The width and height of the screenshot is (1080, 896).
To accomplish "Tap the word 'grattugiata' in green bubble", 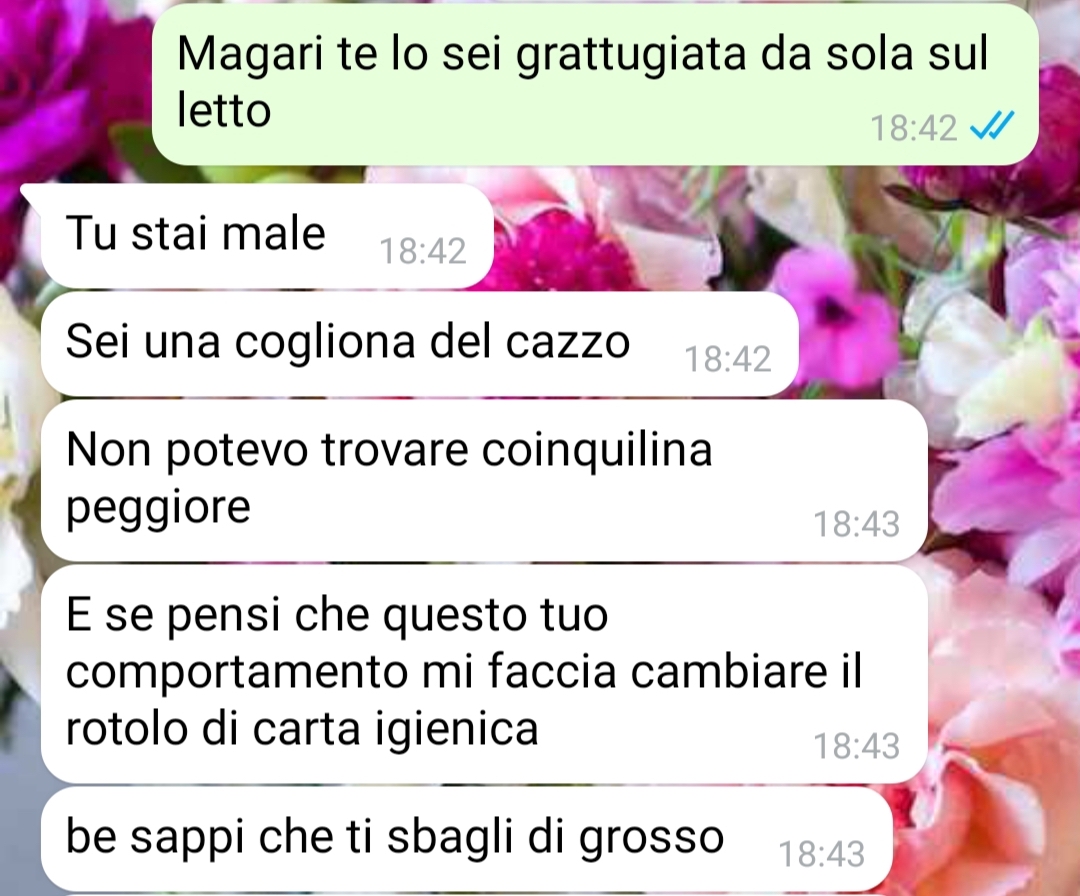I will (632, 55).
